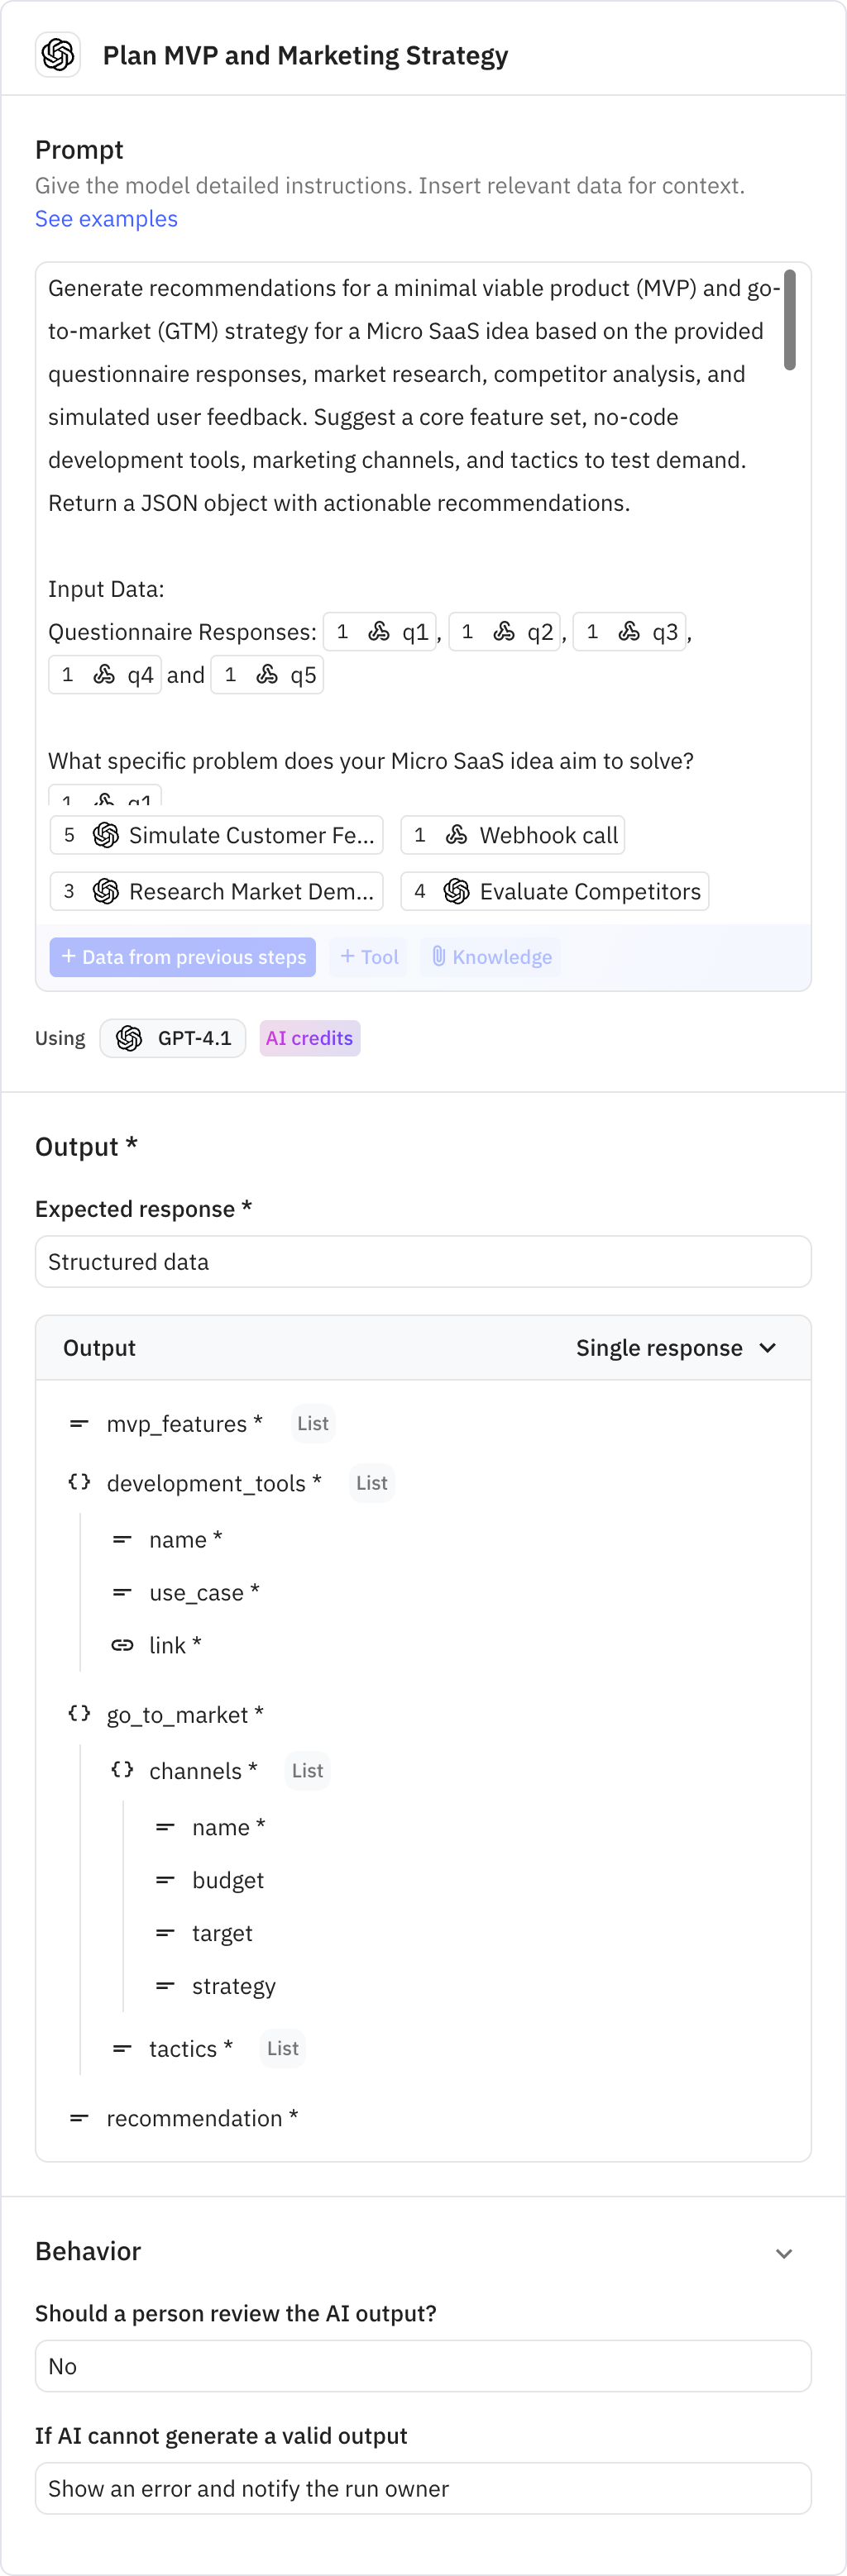Open the Structured data expected response selector
This screenshot has width=847, height=2576.
423,1261
